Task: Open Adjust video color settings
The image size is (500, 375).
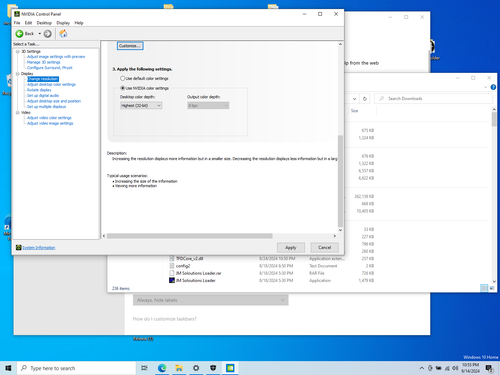Action: point(49,118)
